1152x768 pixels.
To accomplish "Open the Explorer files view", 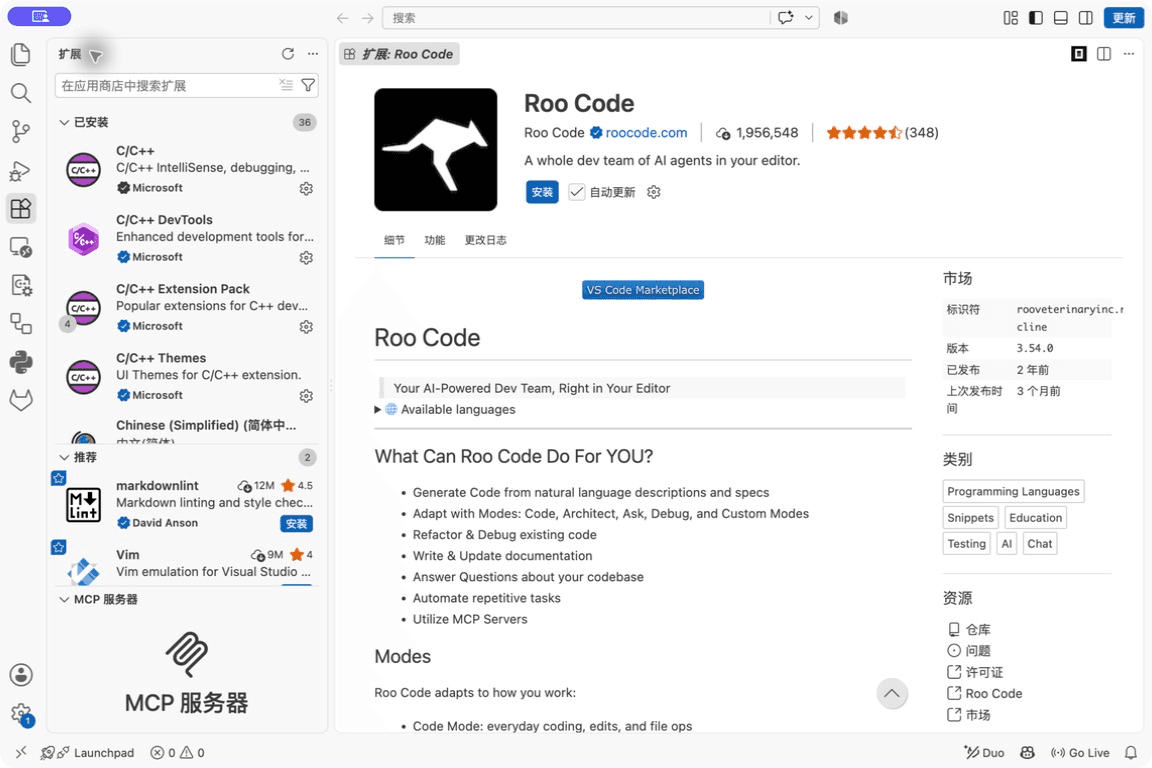I will 21,54.
